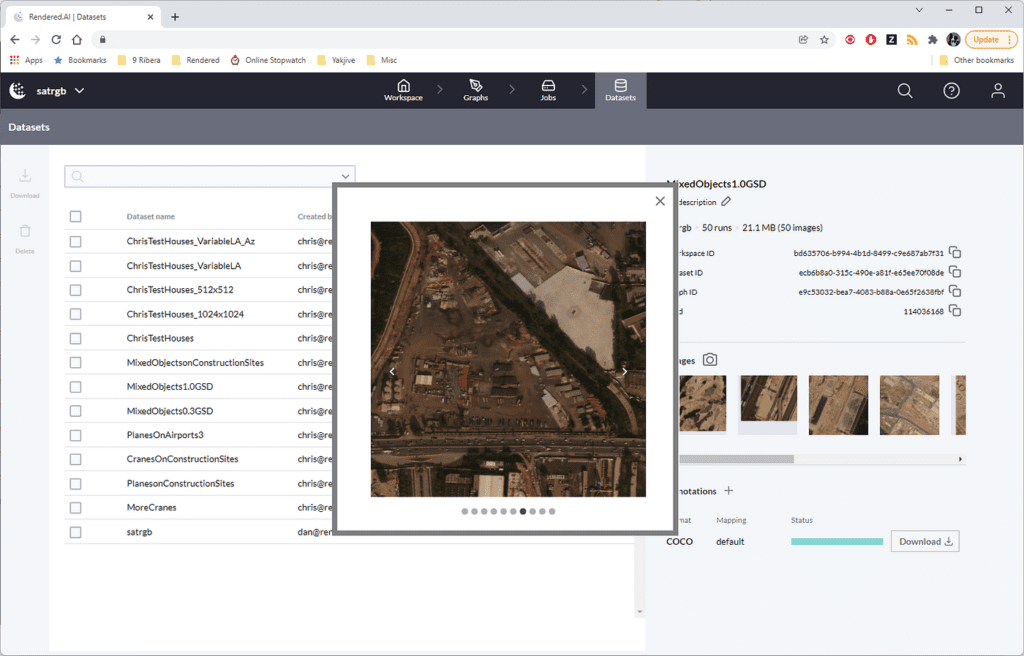
Task: Check the ChrisTestHouses_VariableLA checkbox
Action: 76,266
